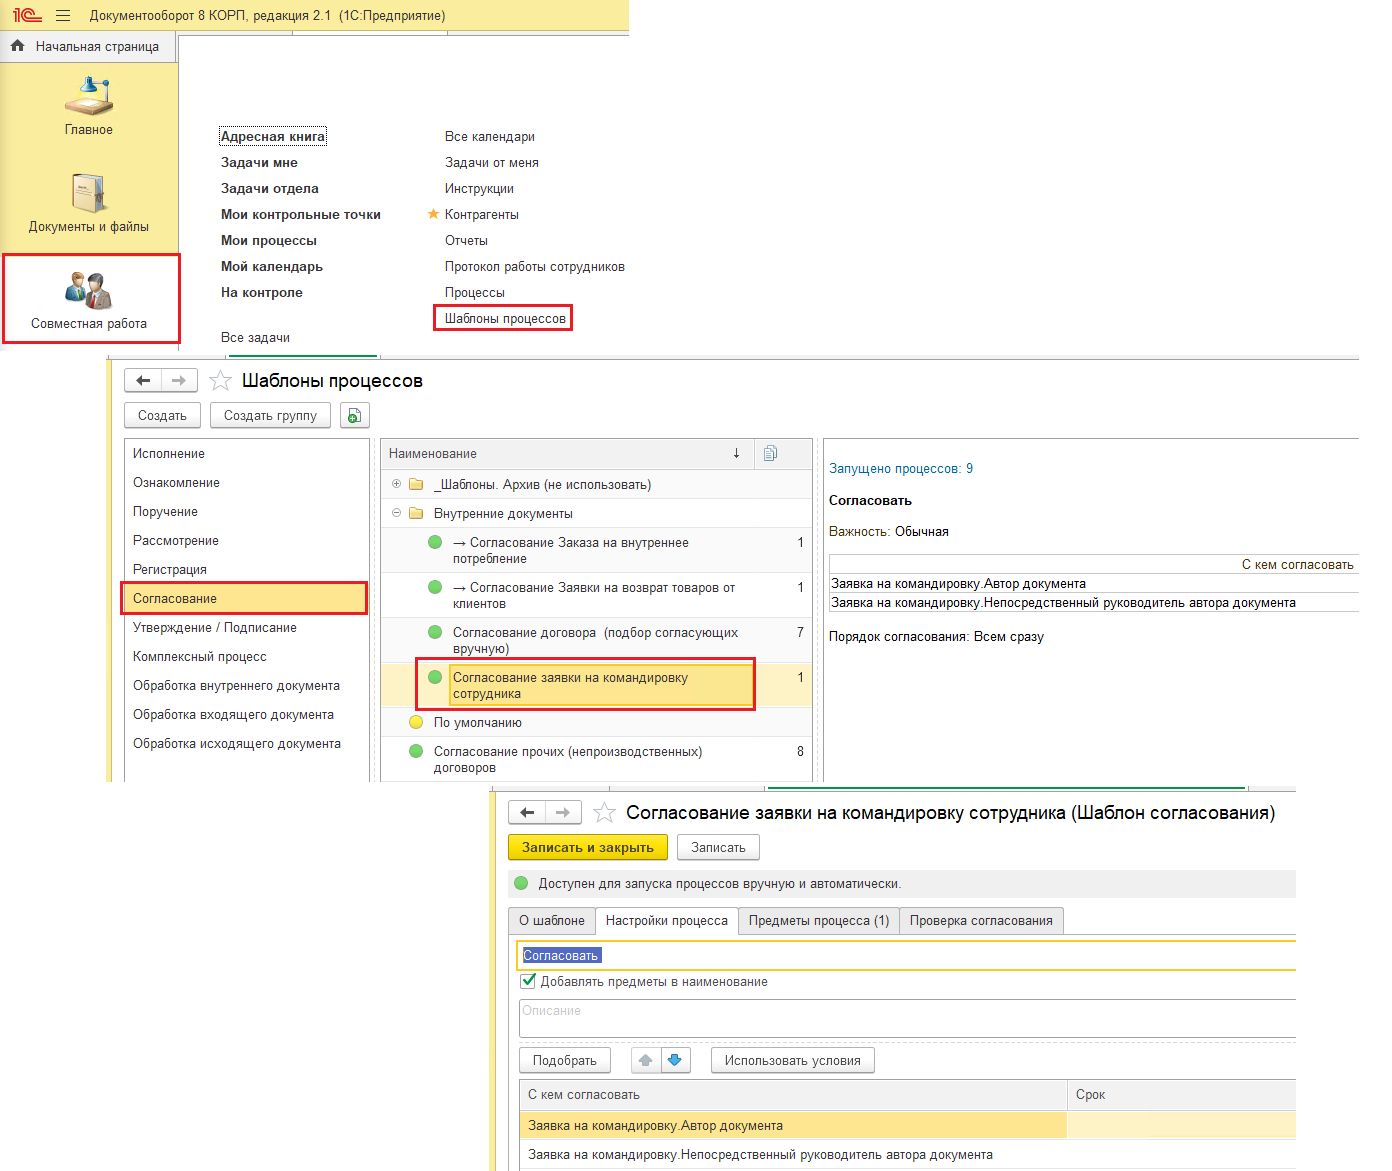Click back arrow in Шаблоны процессов
This screenshot has width=1392, height=1171.
pyautogui.click(x=143, y=381)
